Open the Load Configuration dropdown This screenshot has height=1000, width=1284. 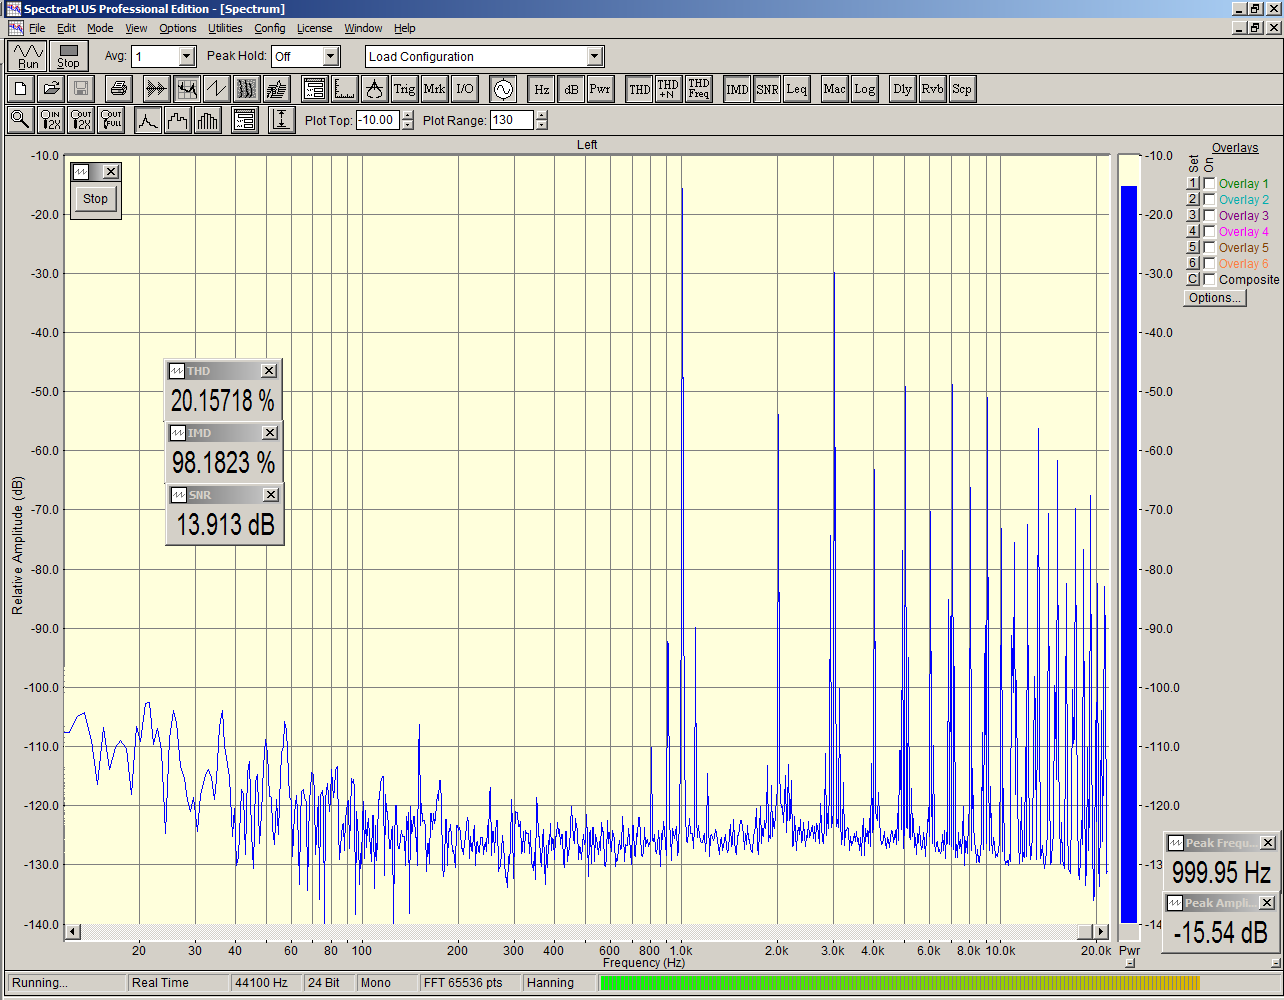[595, 57]
